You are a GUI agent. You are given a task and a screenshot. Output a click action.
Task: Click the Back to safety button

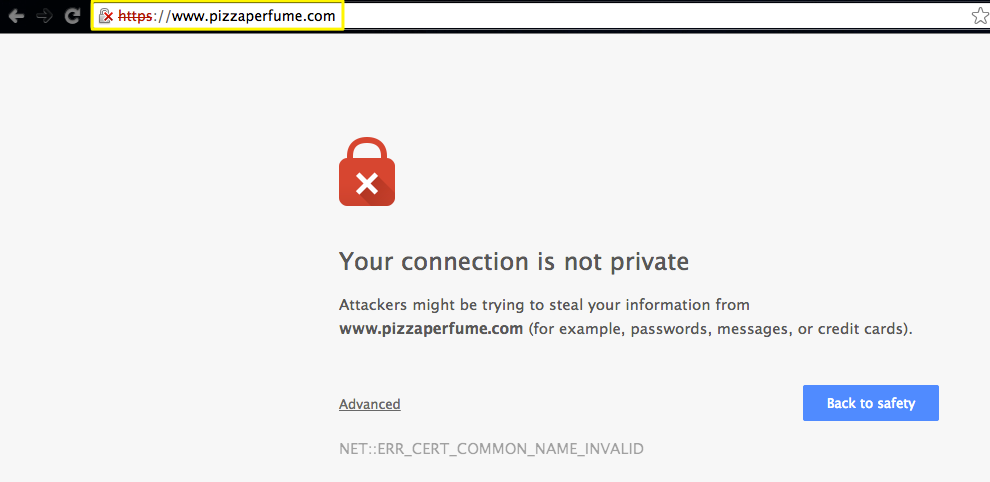[x=871, y=403]
